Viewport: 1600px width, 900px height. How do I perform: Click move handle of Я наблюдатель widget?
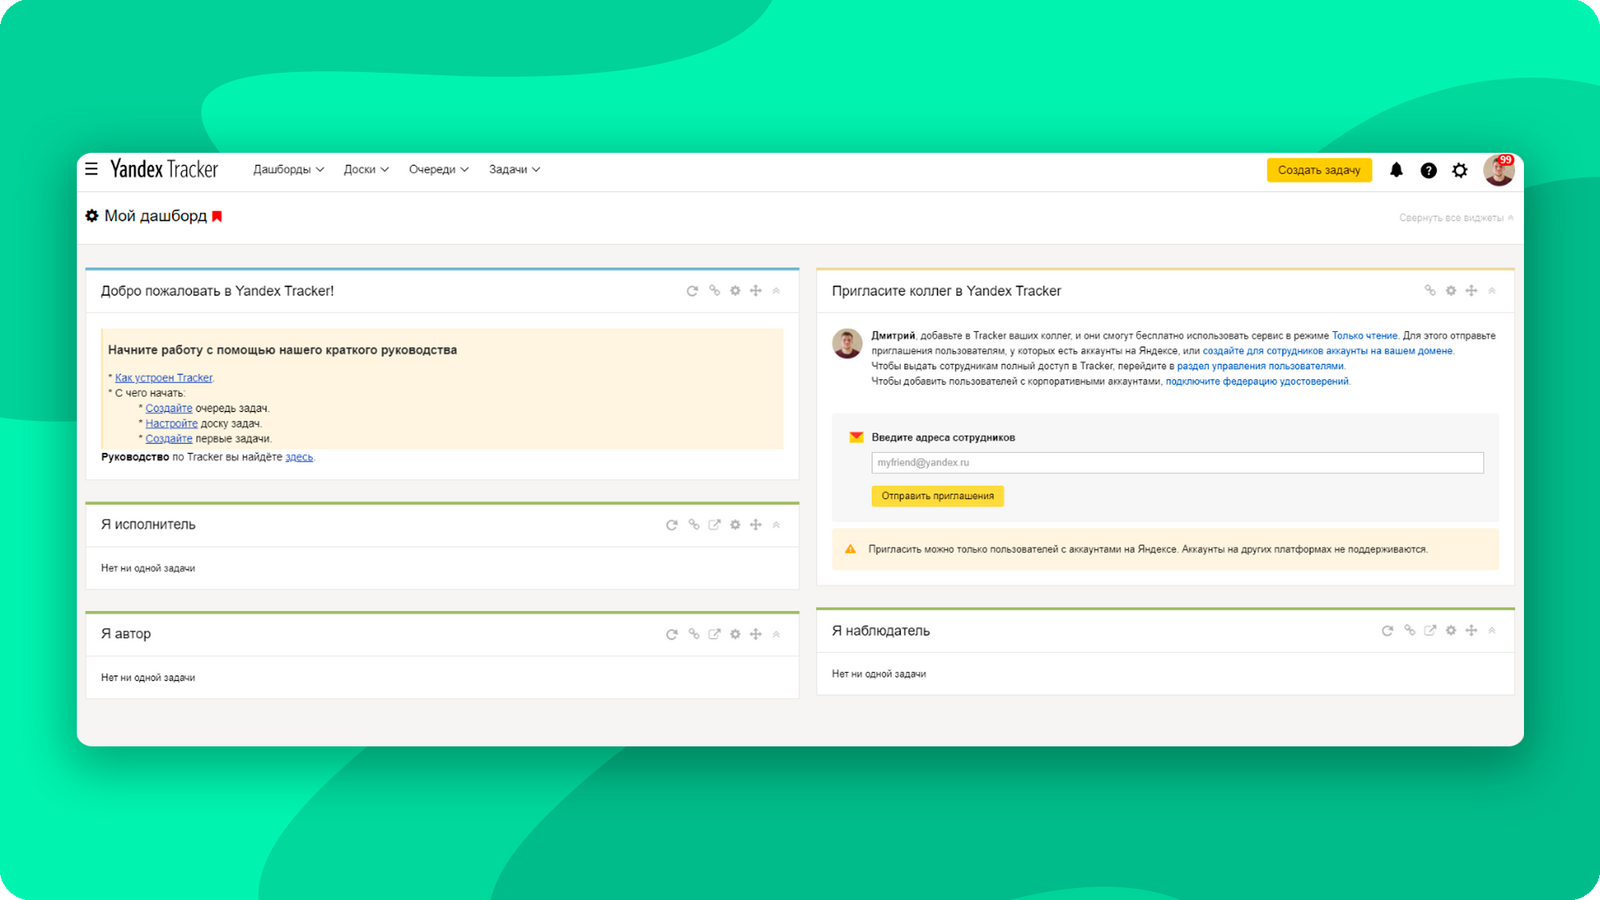tap(1471, 631)
